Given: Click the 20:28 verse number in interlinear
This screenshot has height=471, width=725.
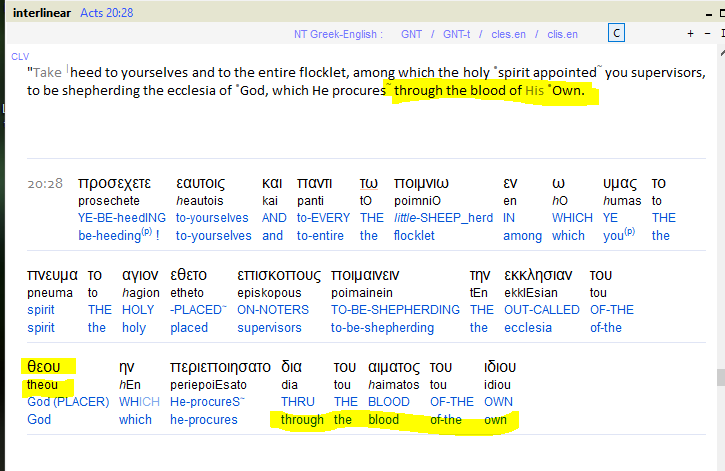Looking at the screenshot, I should (46, 185).
